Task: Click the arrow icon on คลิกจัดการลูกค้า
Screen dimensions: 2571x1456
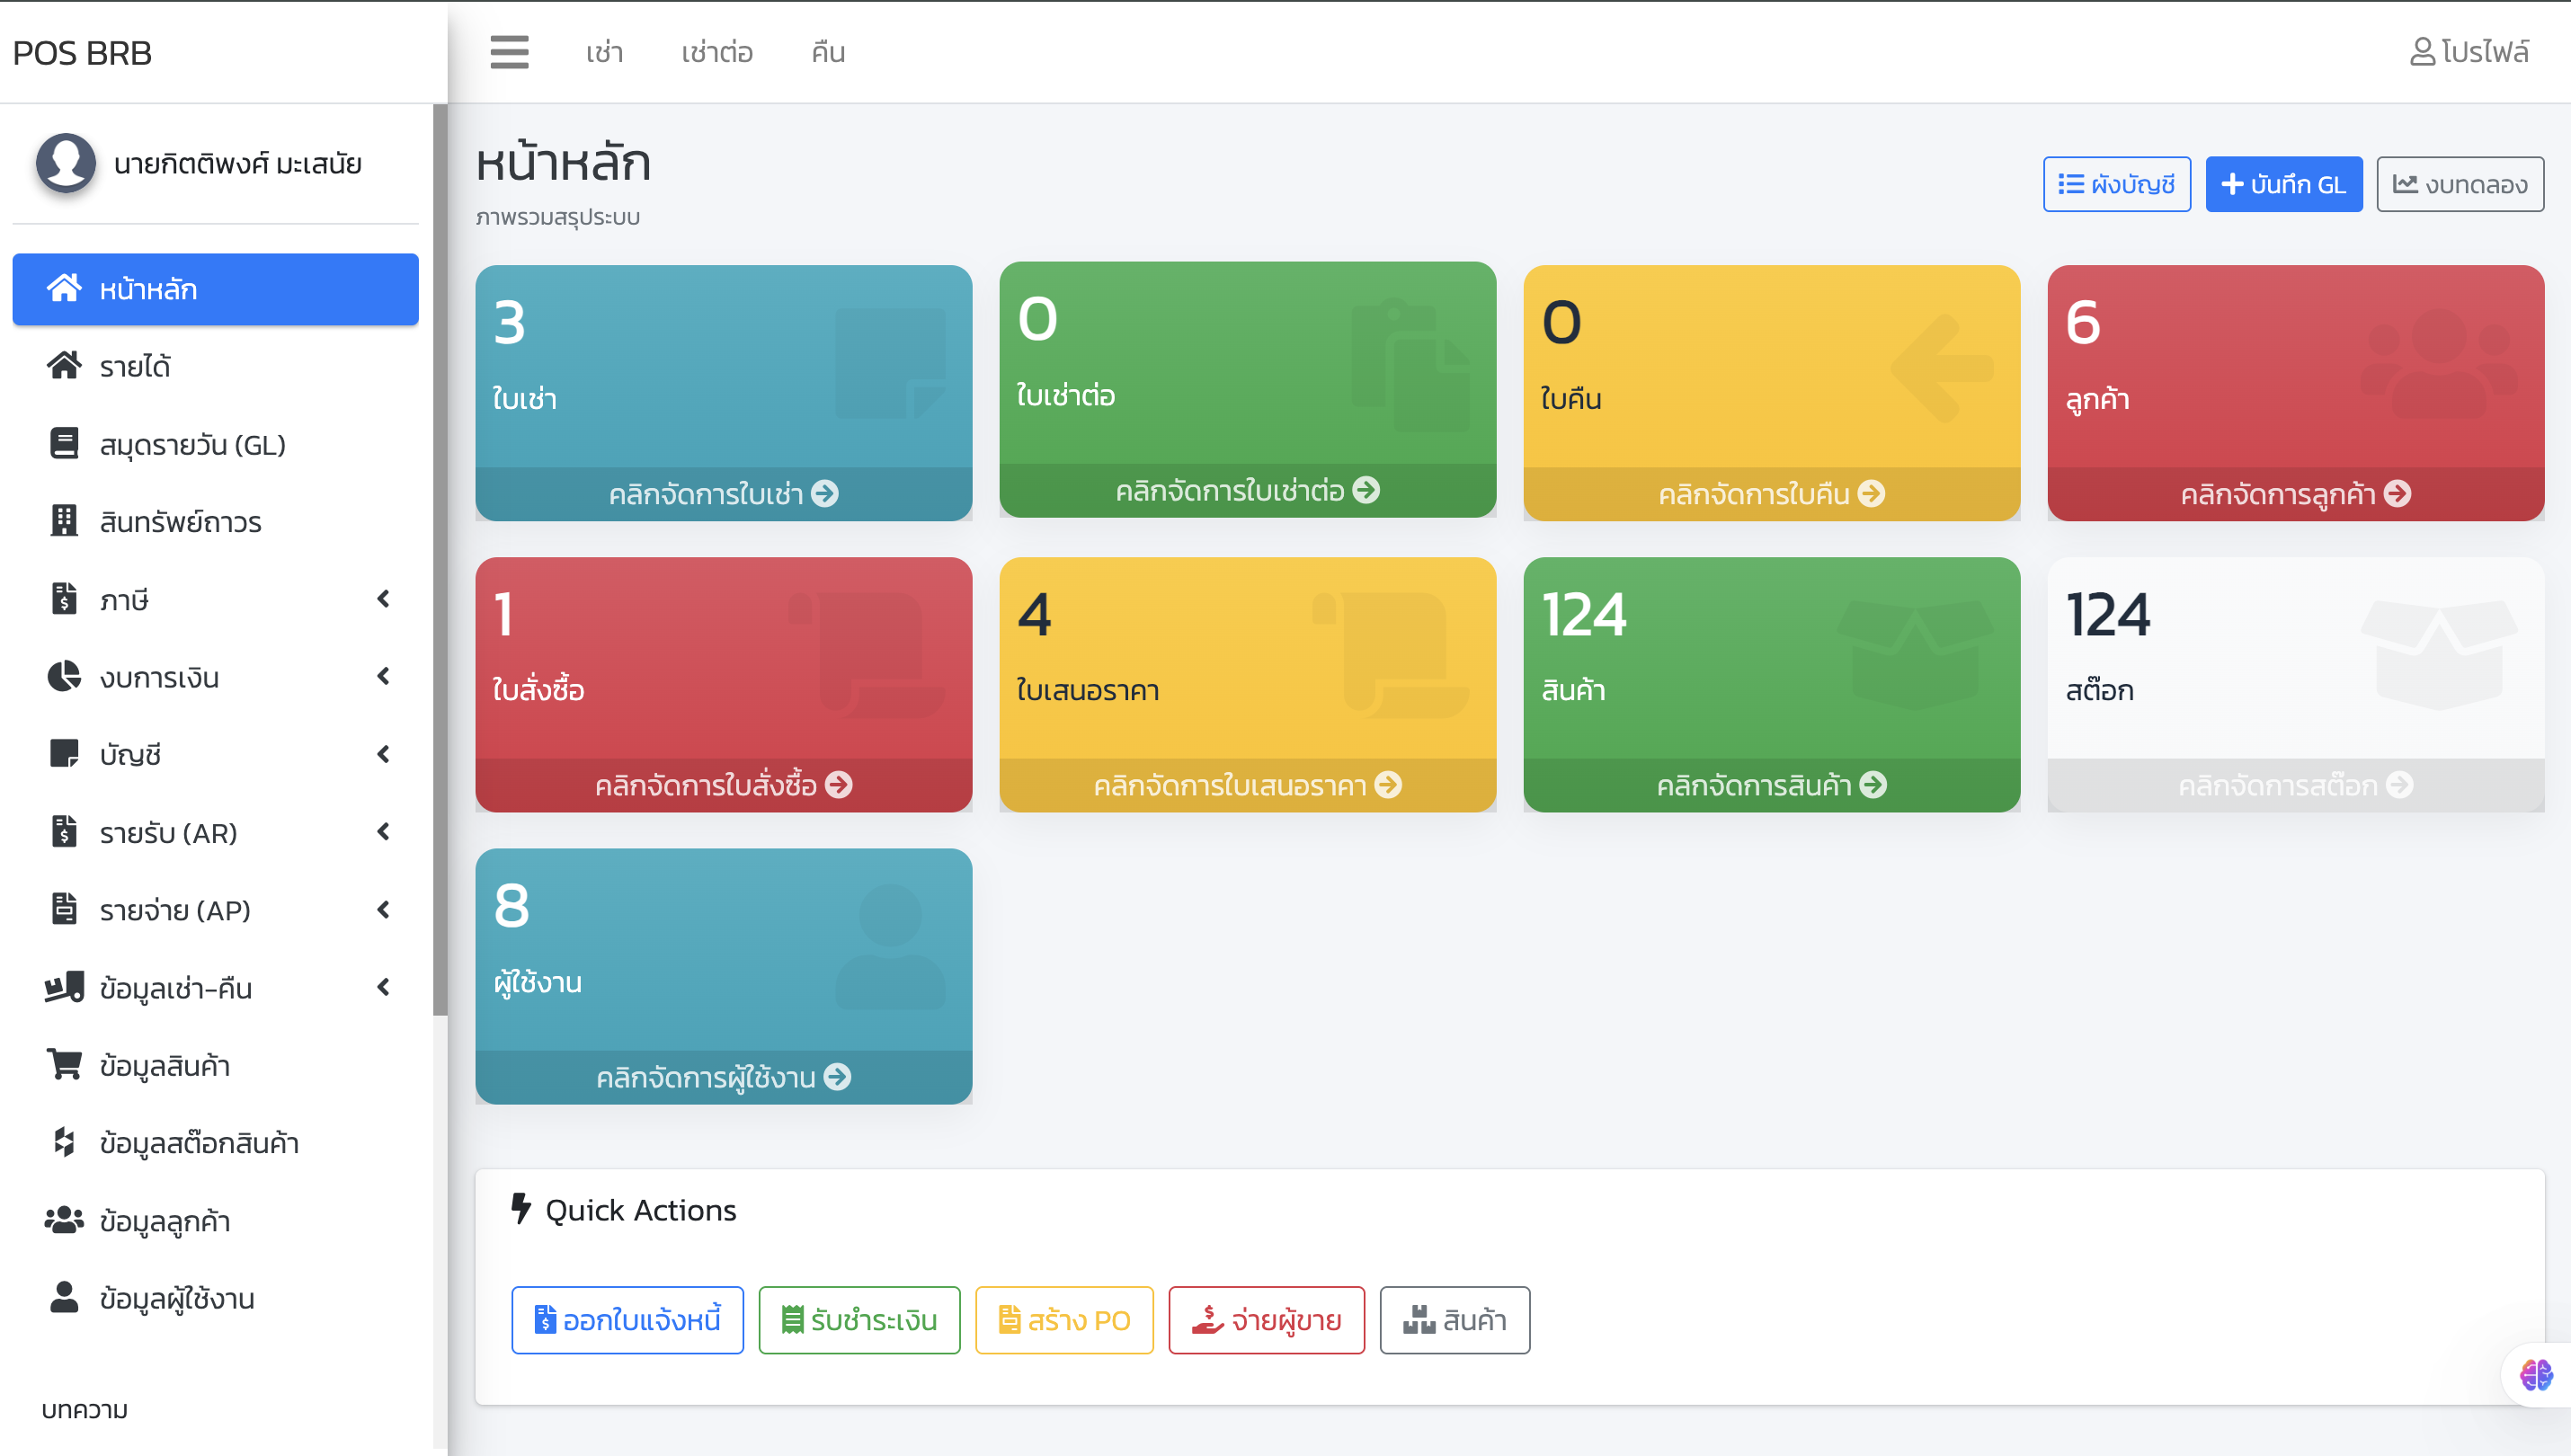Action: pyautogui.click(x=2398, y=494)
